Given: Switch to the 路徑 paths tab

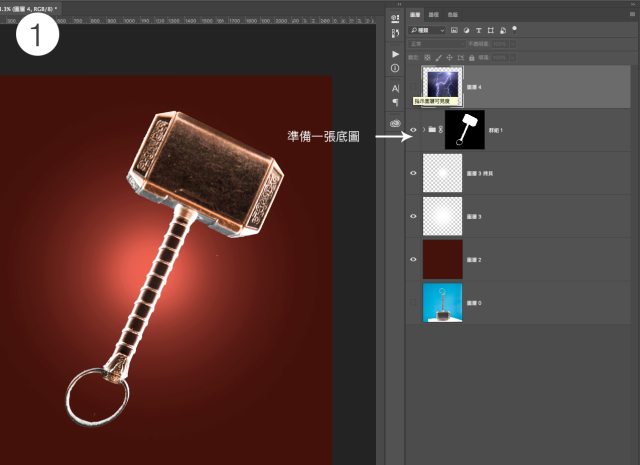Looking at the screenshot, I should pyautogui.click(x=433, y=16).
